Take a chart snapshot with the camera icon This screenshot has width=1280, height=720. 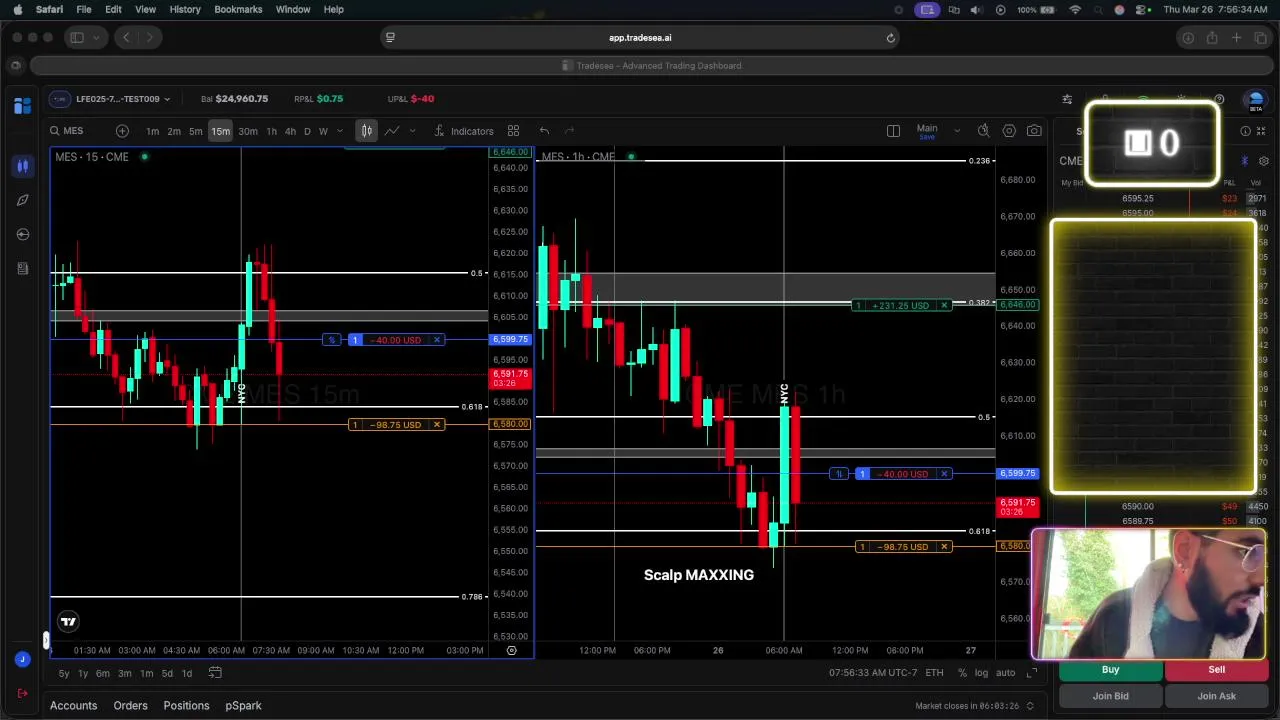click(x=1034, y=131)
